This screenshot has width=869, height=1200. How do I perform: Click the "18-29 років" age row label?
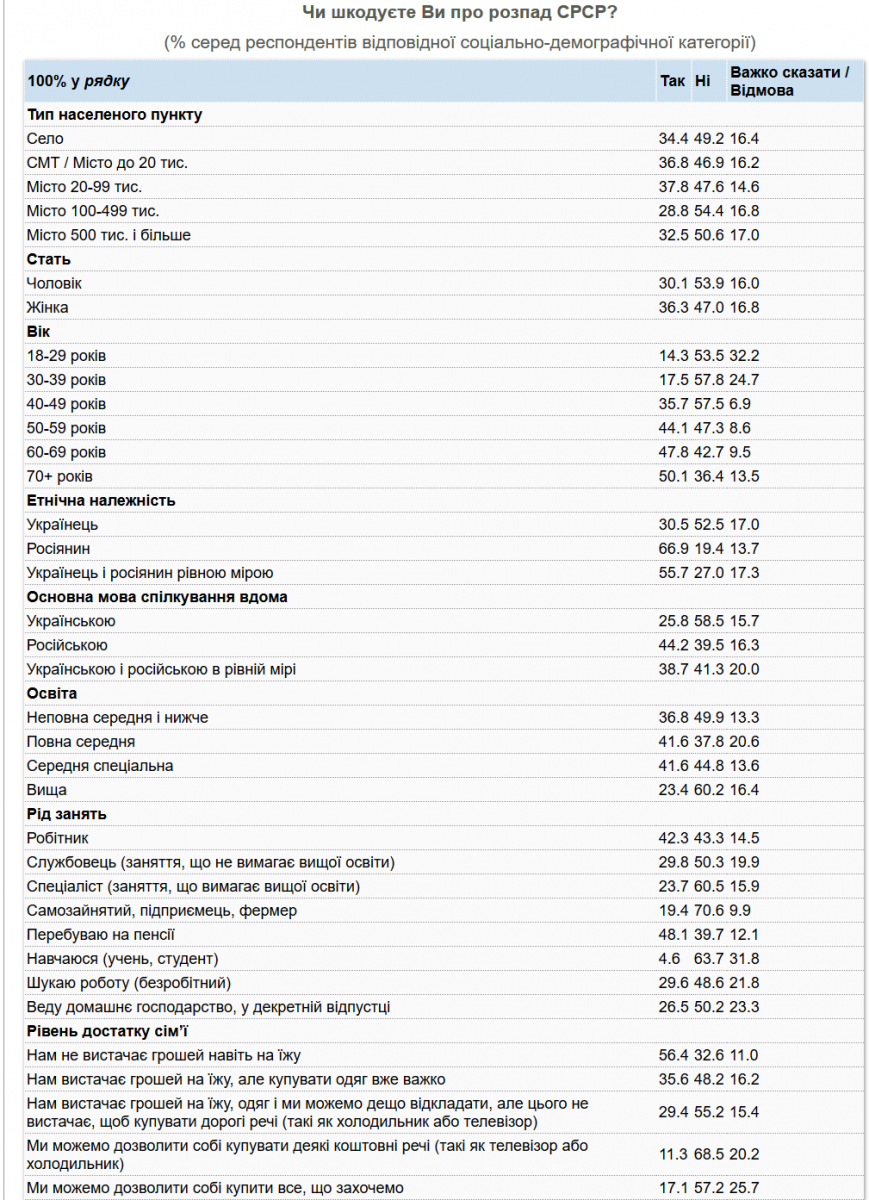pyautogui.click(x=67, y=356)
